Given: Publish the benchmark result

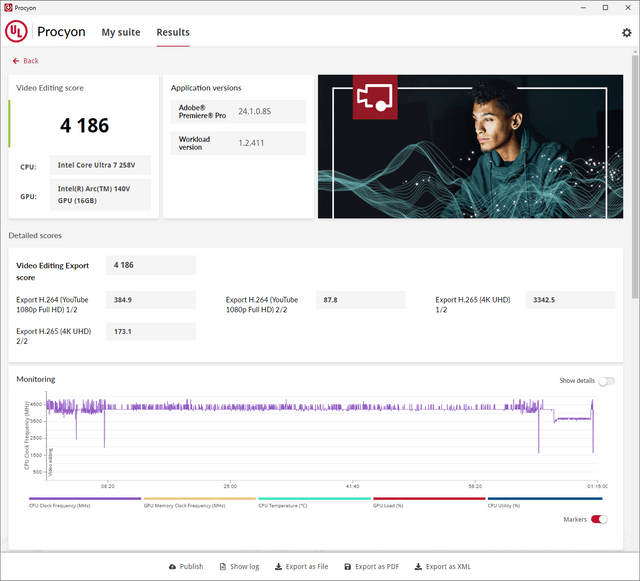Looking at the screenshot, I should point(186,567).
